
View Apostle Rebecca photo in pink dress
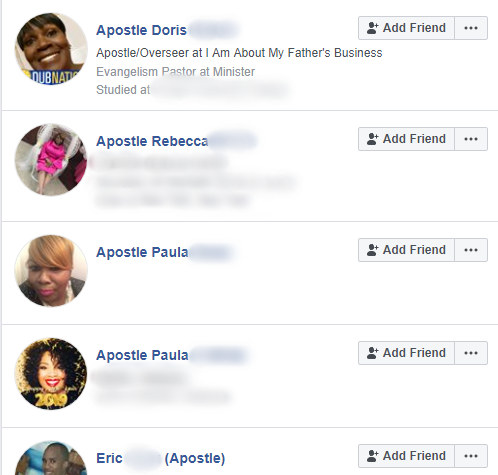(51, 159)
